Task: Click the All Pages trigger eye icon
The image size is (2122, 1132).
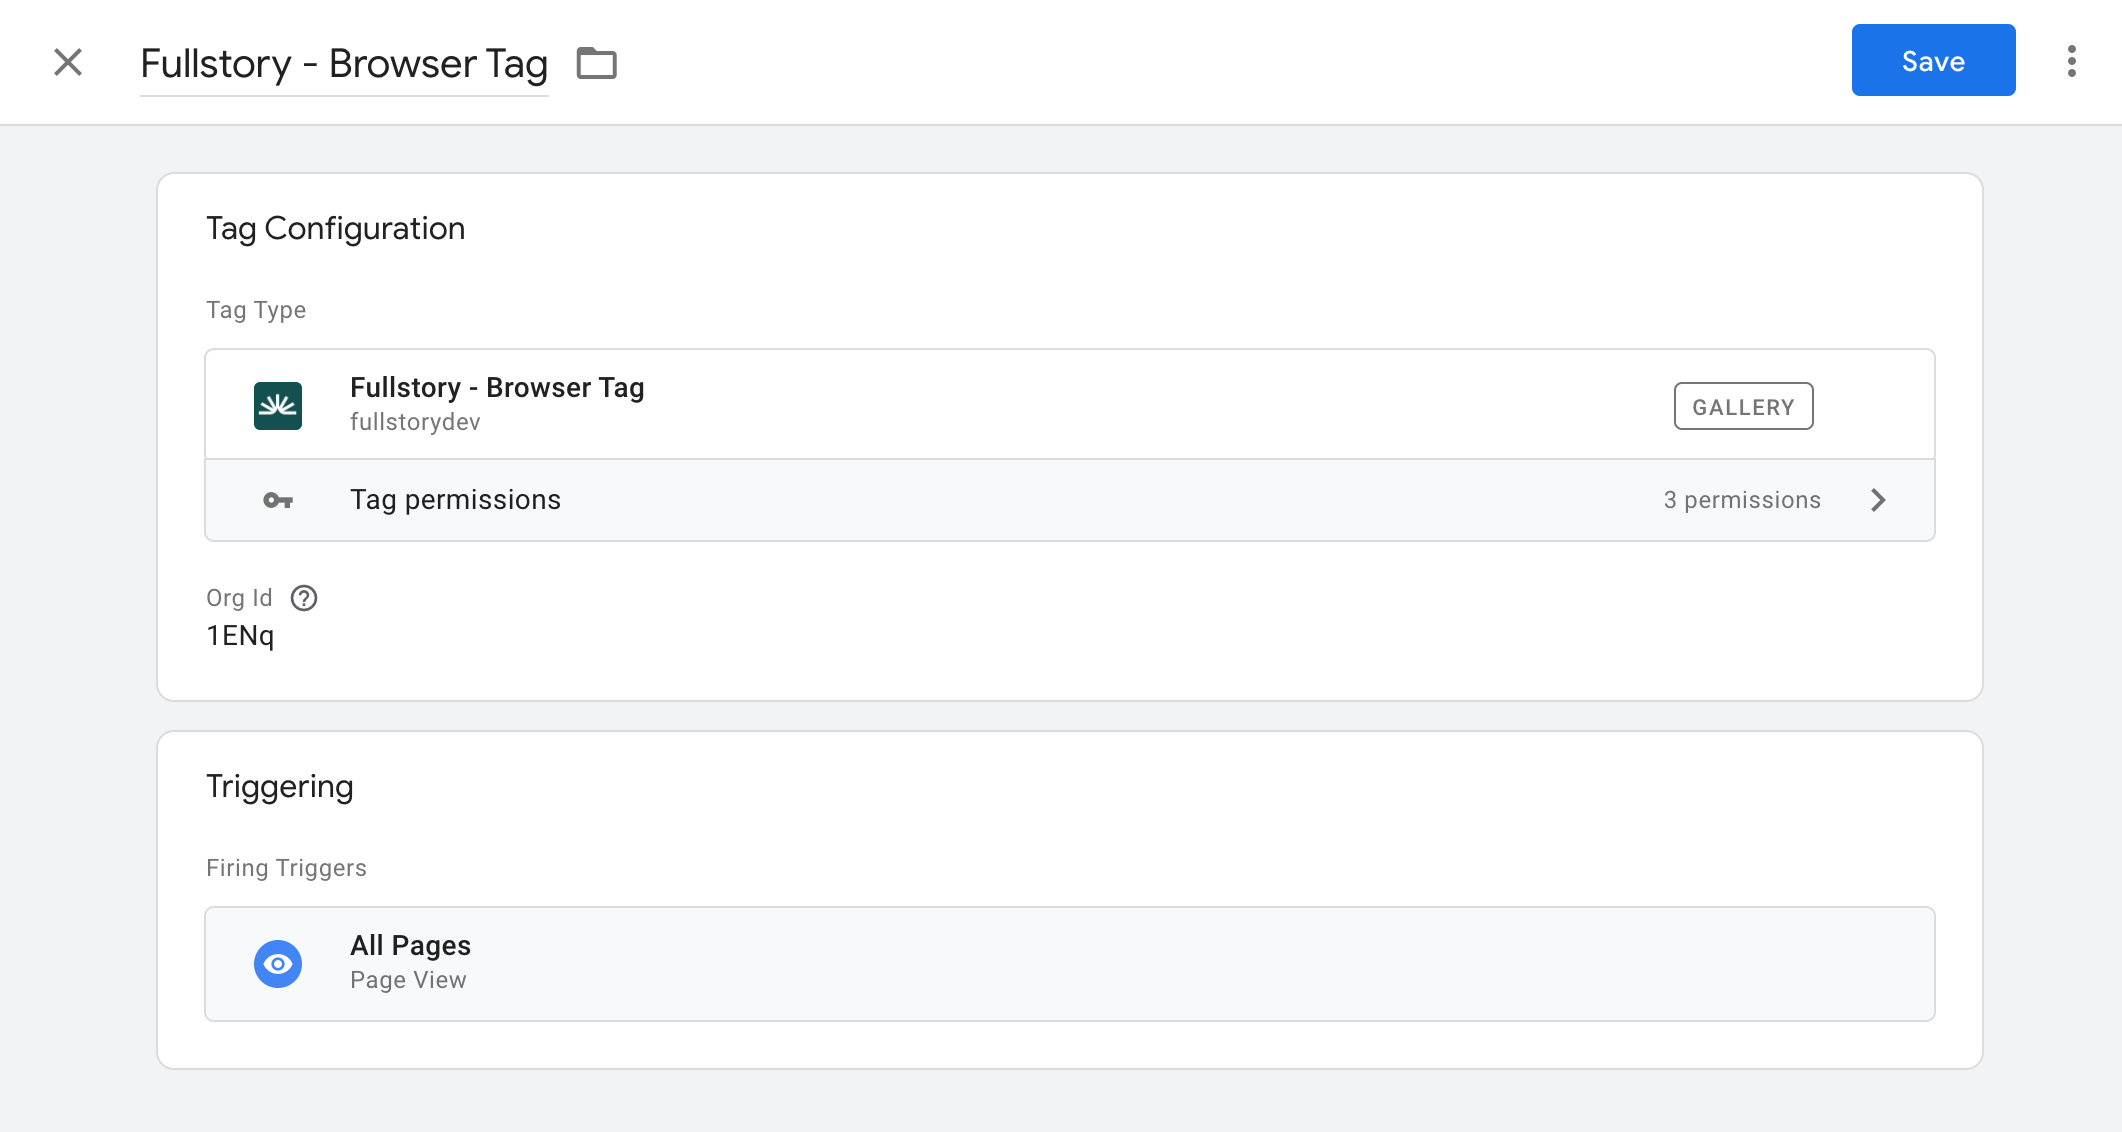Action: point(278,963)
